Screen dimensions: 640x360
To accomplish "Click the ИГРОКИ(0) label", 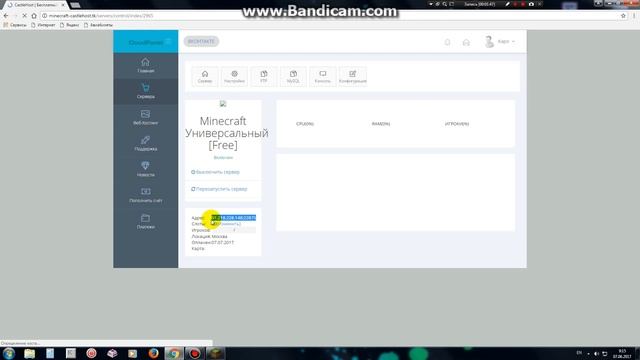I will click(457, 124).
